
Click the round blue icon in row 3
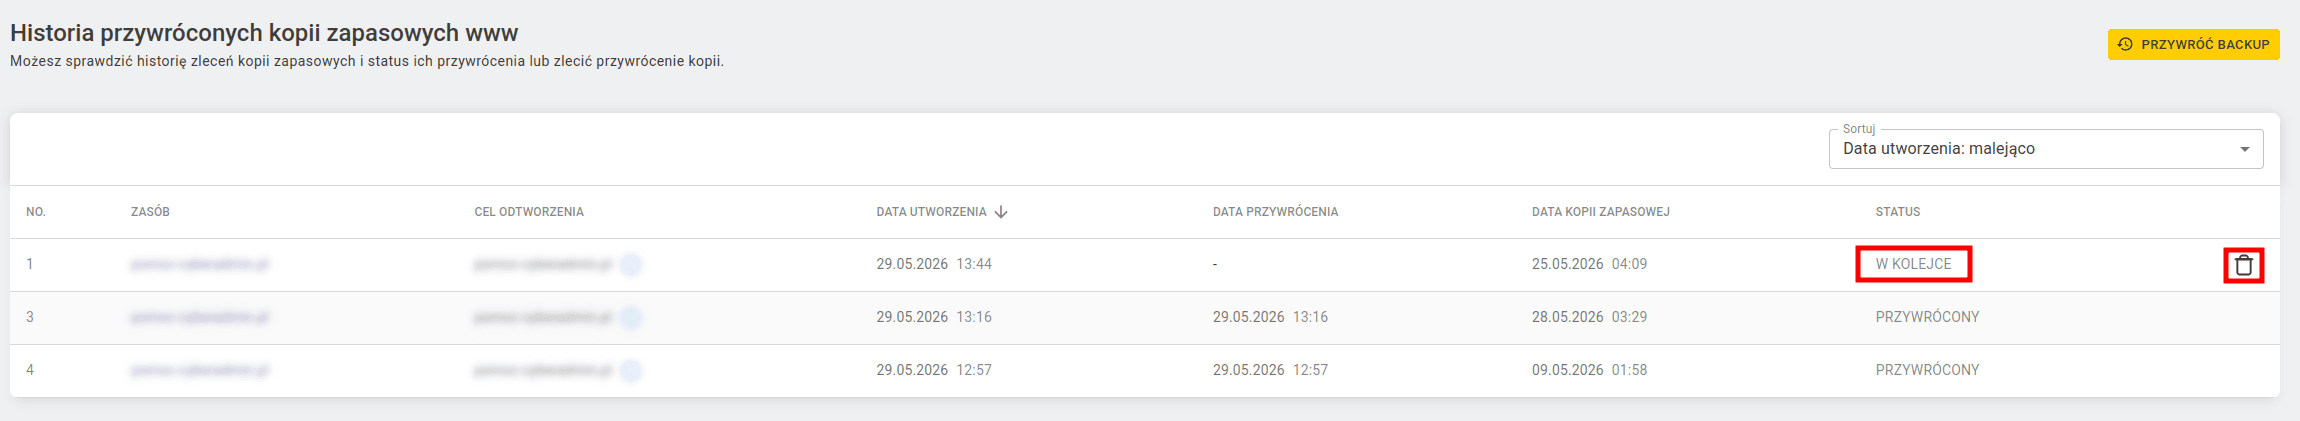pyautogui.click(x=631, y=317)
